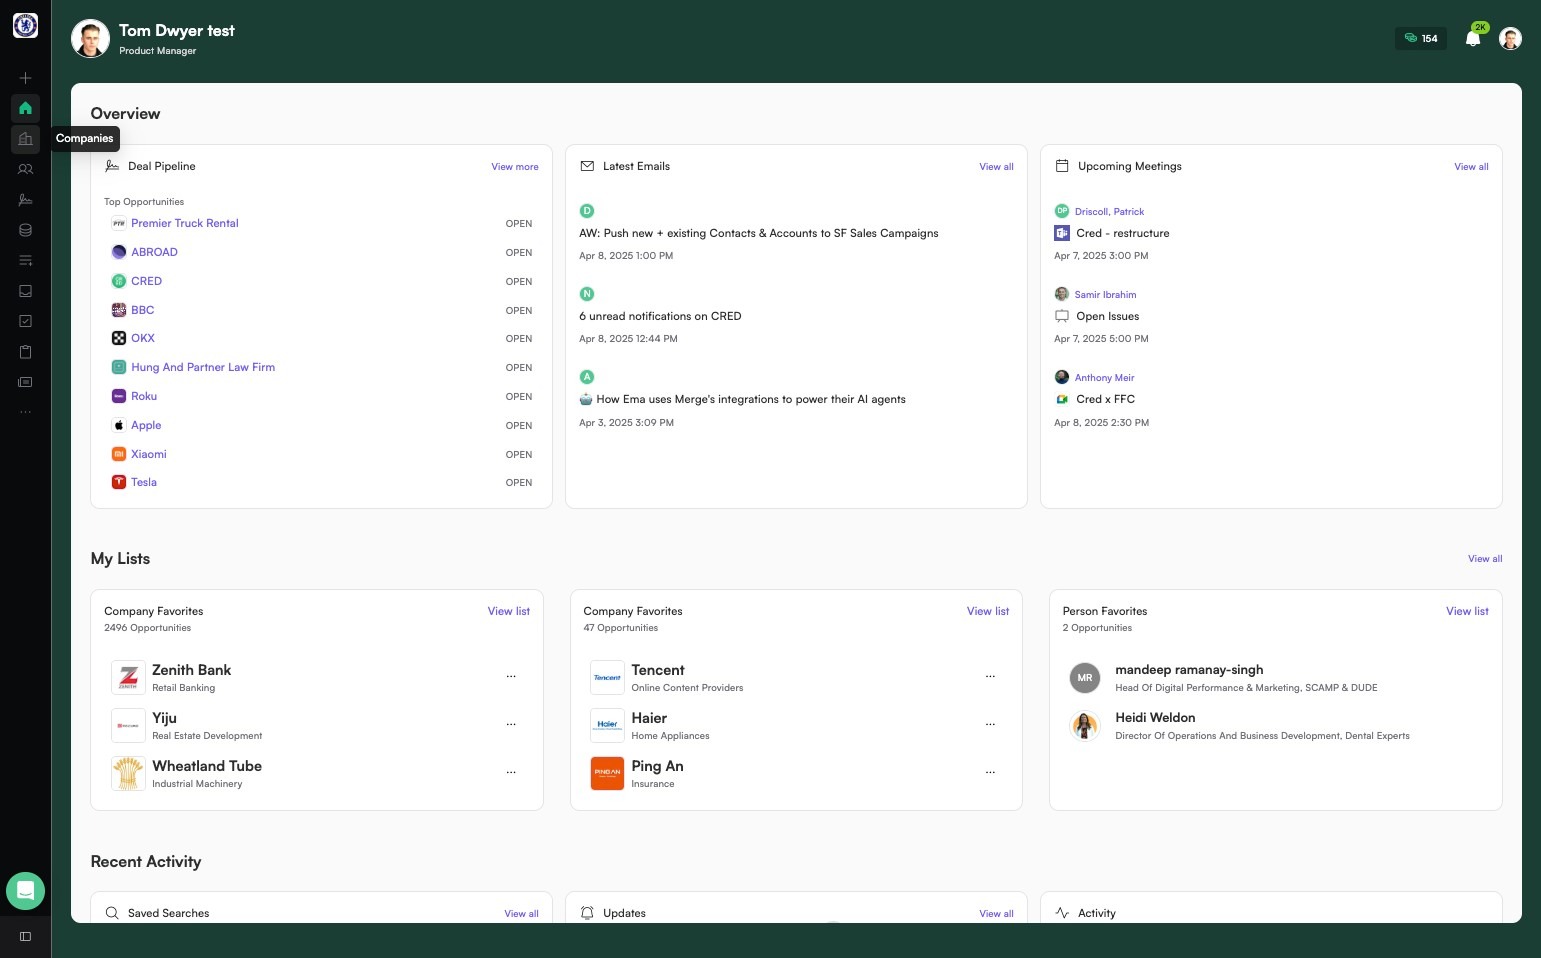Click the user avatar in top right

pos(1510,39)
